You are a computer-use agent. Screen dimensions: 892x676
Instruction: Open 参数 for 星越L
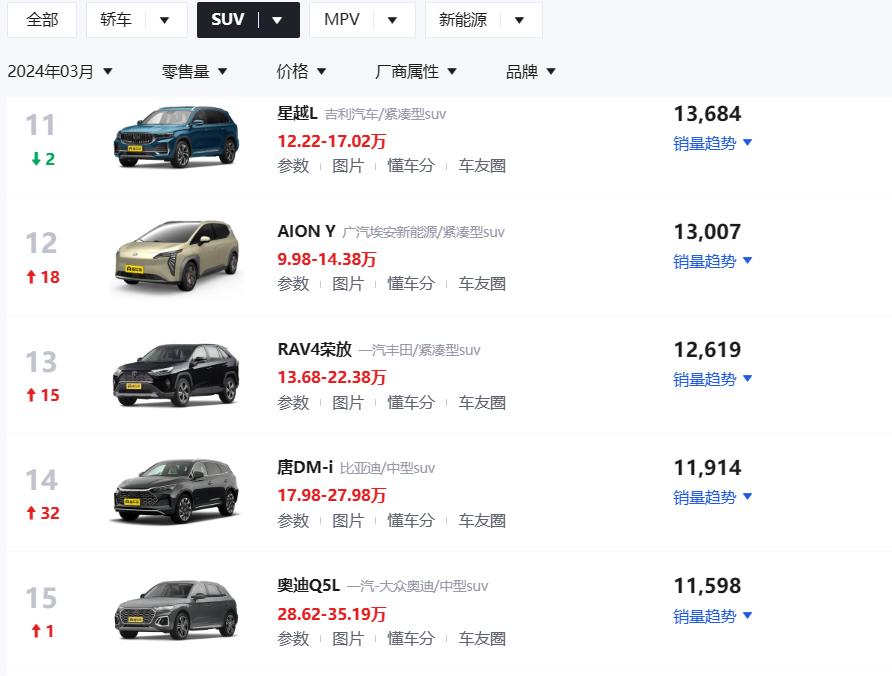point(294,166)
